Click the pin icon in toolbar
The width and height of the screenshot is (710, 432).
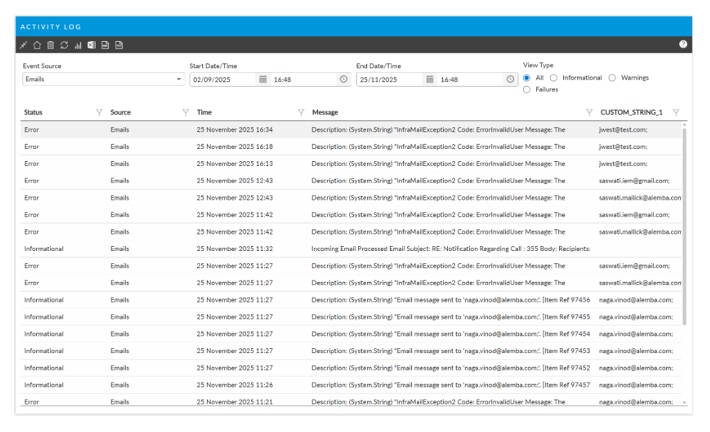25,46
